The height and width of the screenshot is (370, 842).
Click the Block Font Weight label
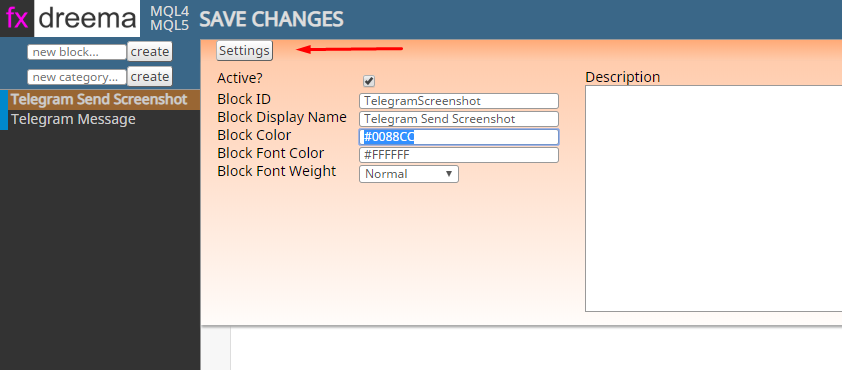tap(277, 171)
